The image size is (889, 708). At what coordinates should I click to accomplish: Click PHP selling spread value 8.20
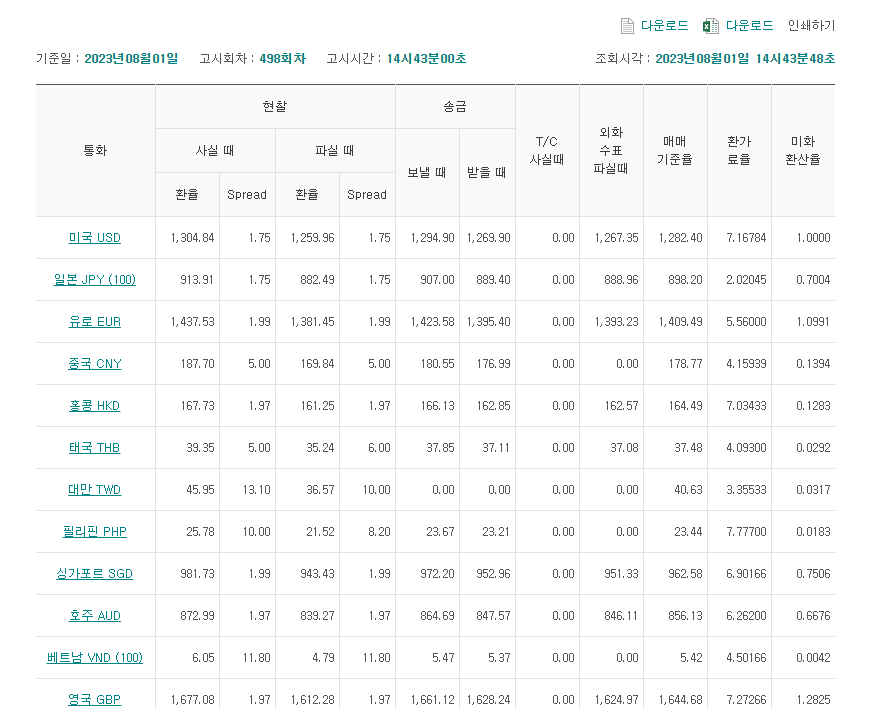coord(379,531)
